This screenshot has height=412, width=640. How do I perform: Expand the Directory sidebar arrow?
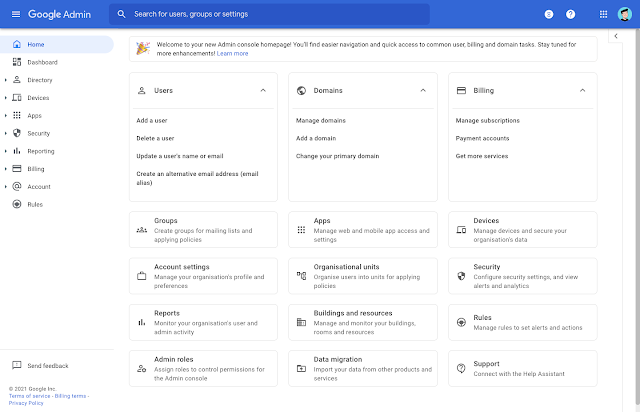5,80
